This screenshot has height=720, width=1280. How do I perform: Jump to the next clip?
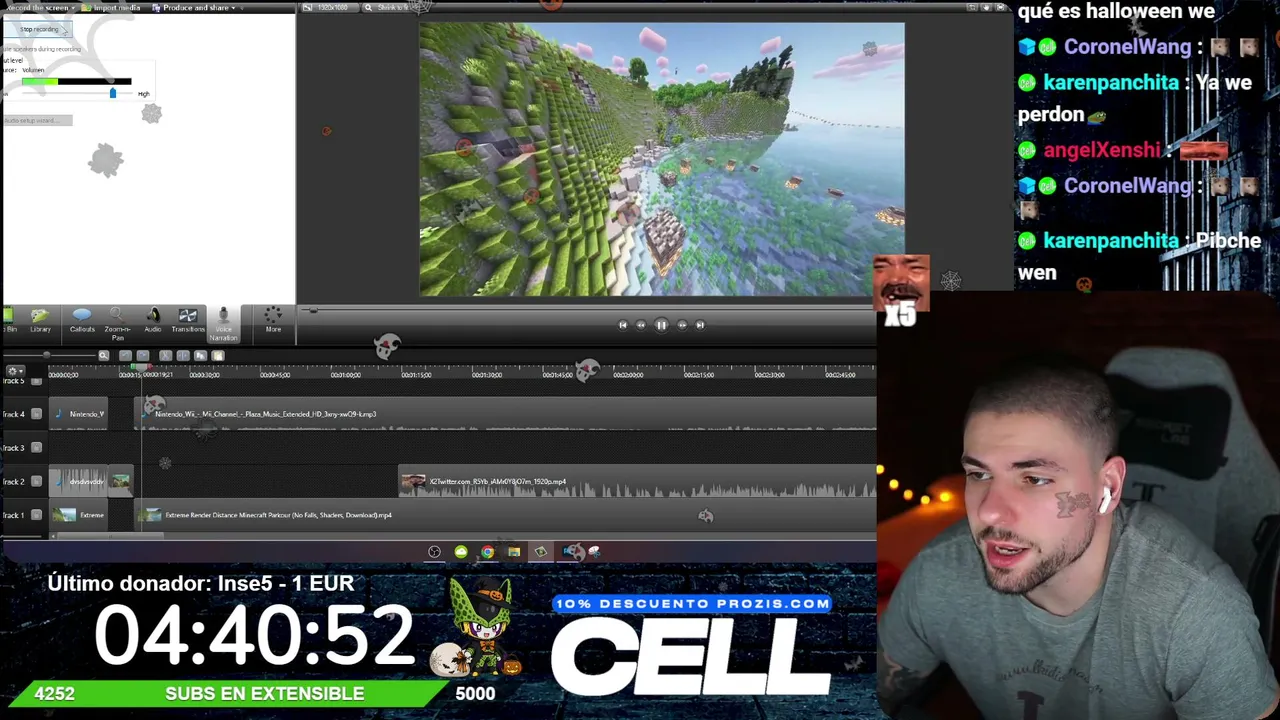tap(700, 325)
